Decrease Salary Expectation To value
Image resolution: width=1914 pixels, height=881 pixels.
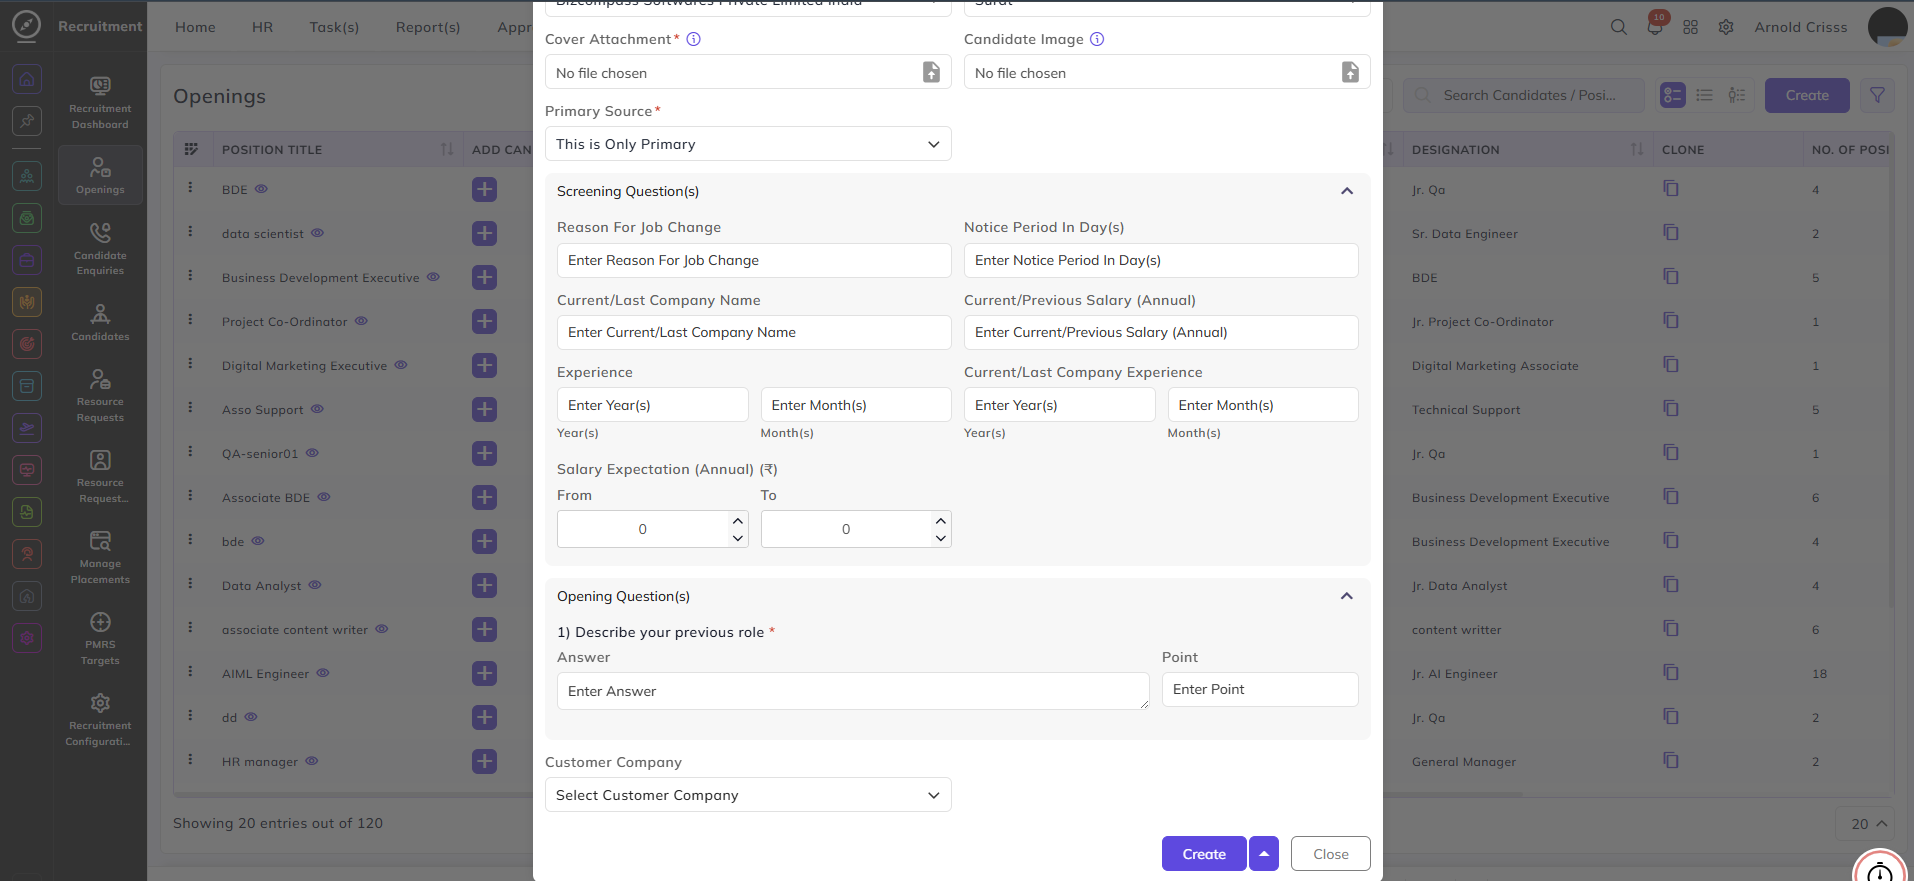(x=940, y=538)
